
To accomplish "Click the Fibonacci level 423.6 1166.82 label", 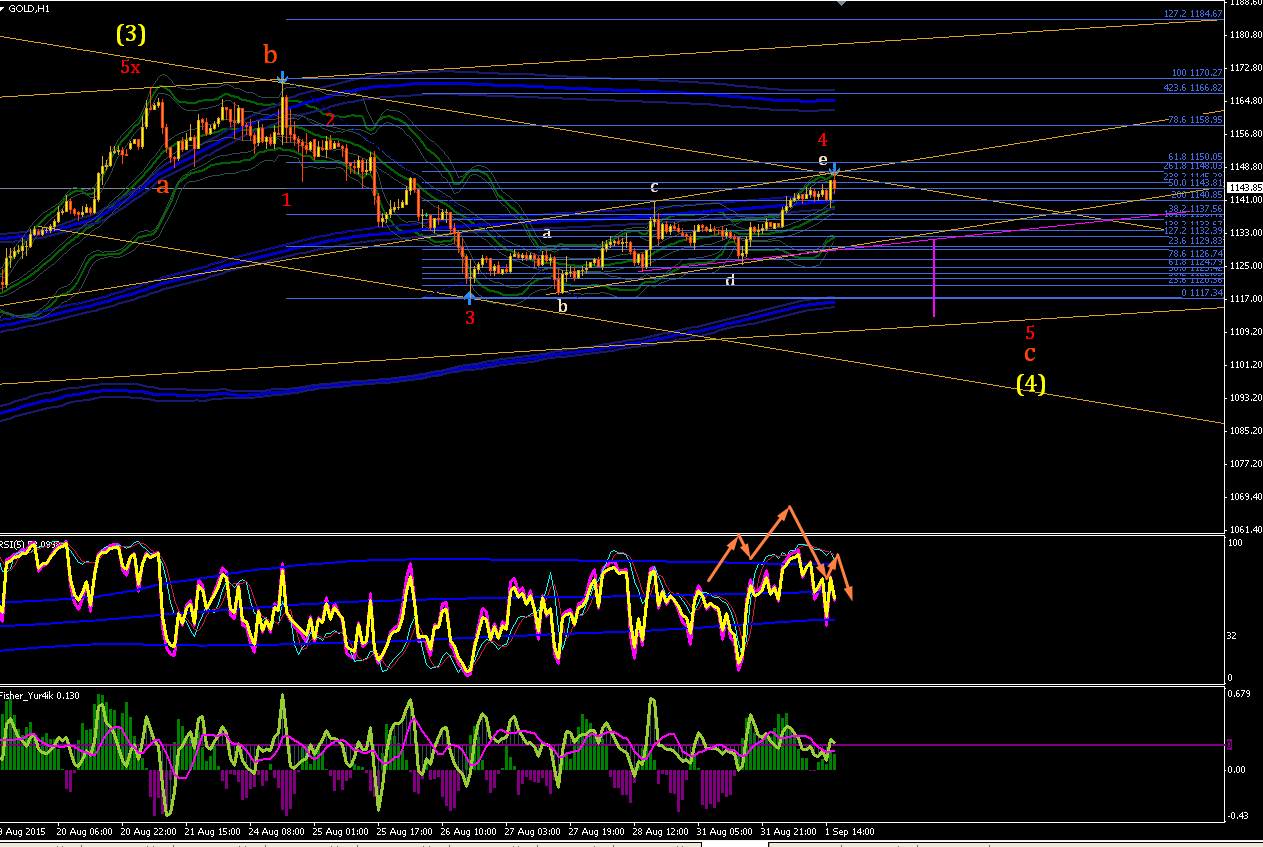I will tap(1193, 88).
